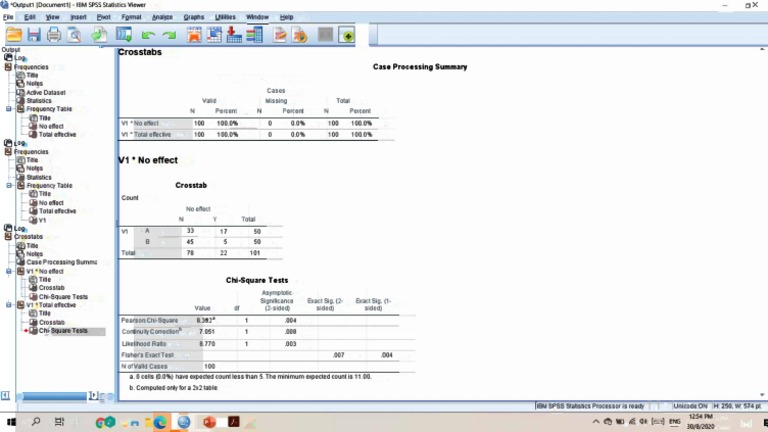The width and height of the screenshot is (768, 432).
Task: Open the Insert menu
Action: 78,17
